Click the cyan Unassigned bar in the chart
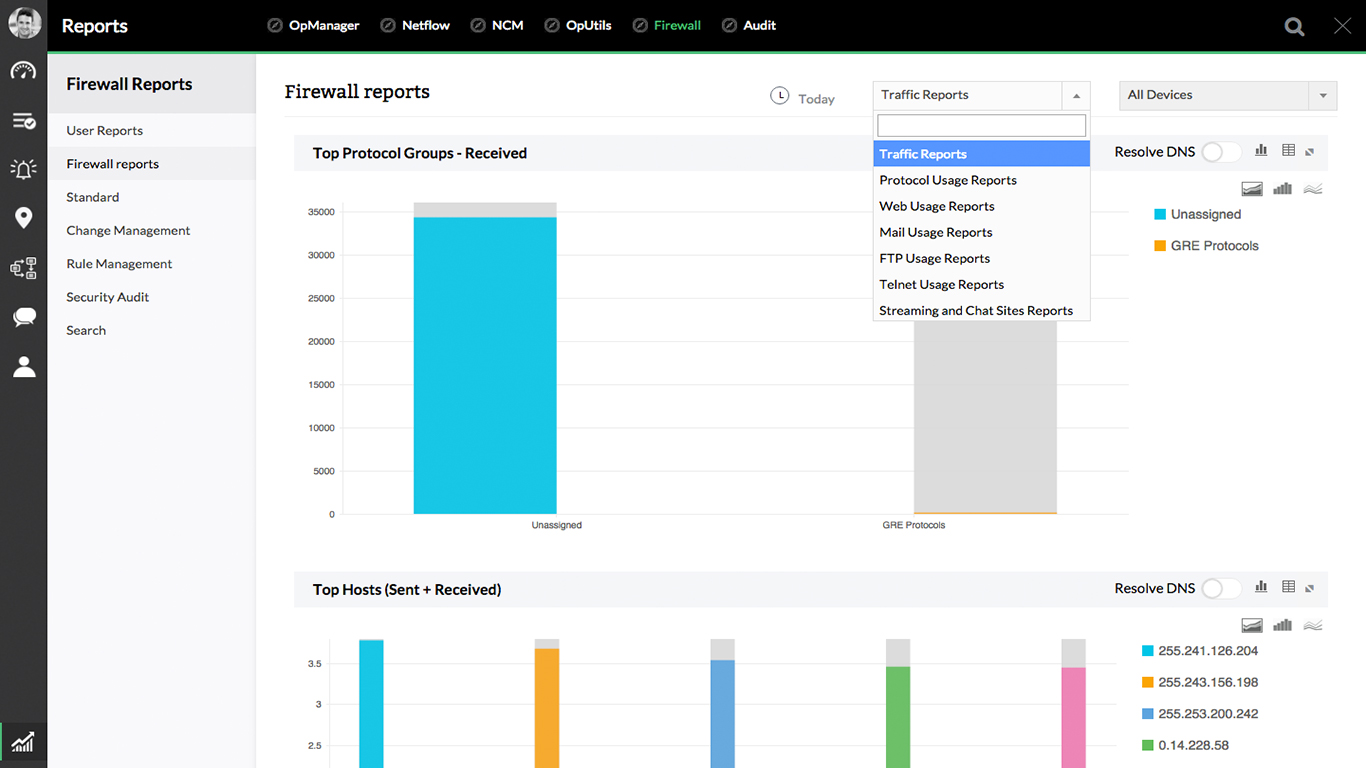 coord(485,366)
